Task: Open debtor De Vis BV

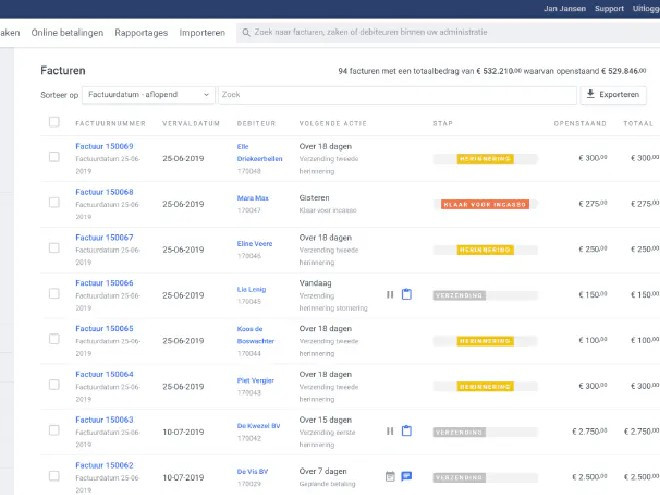Action: coord(252,471)
